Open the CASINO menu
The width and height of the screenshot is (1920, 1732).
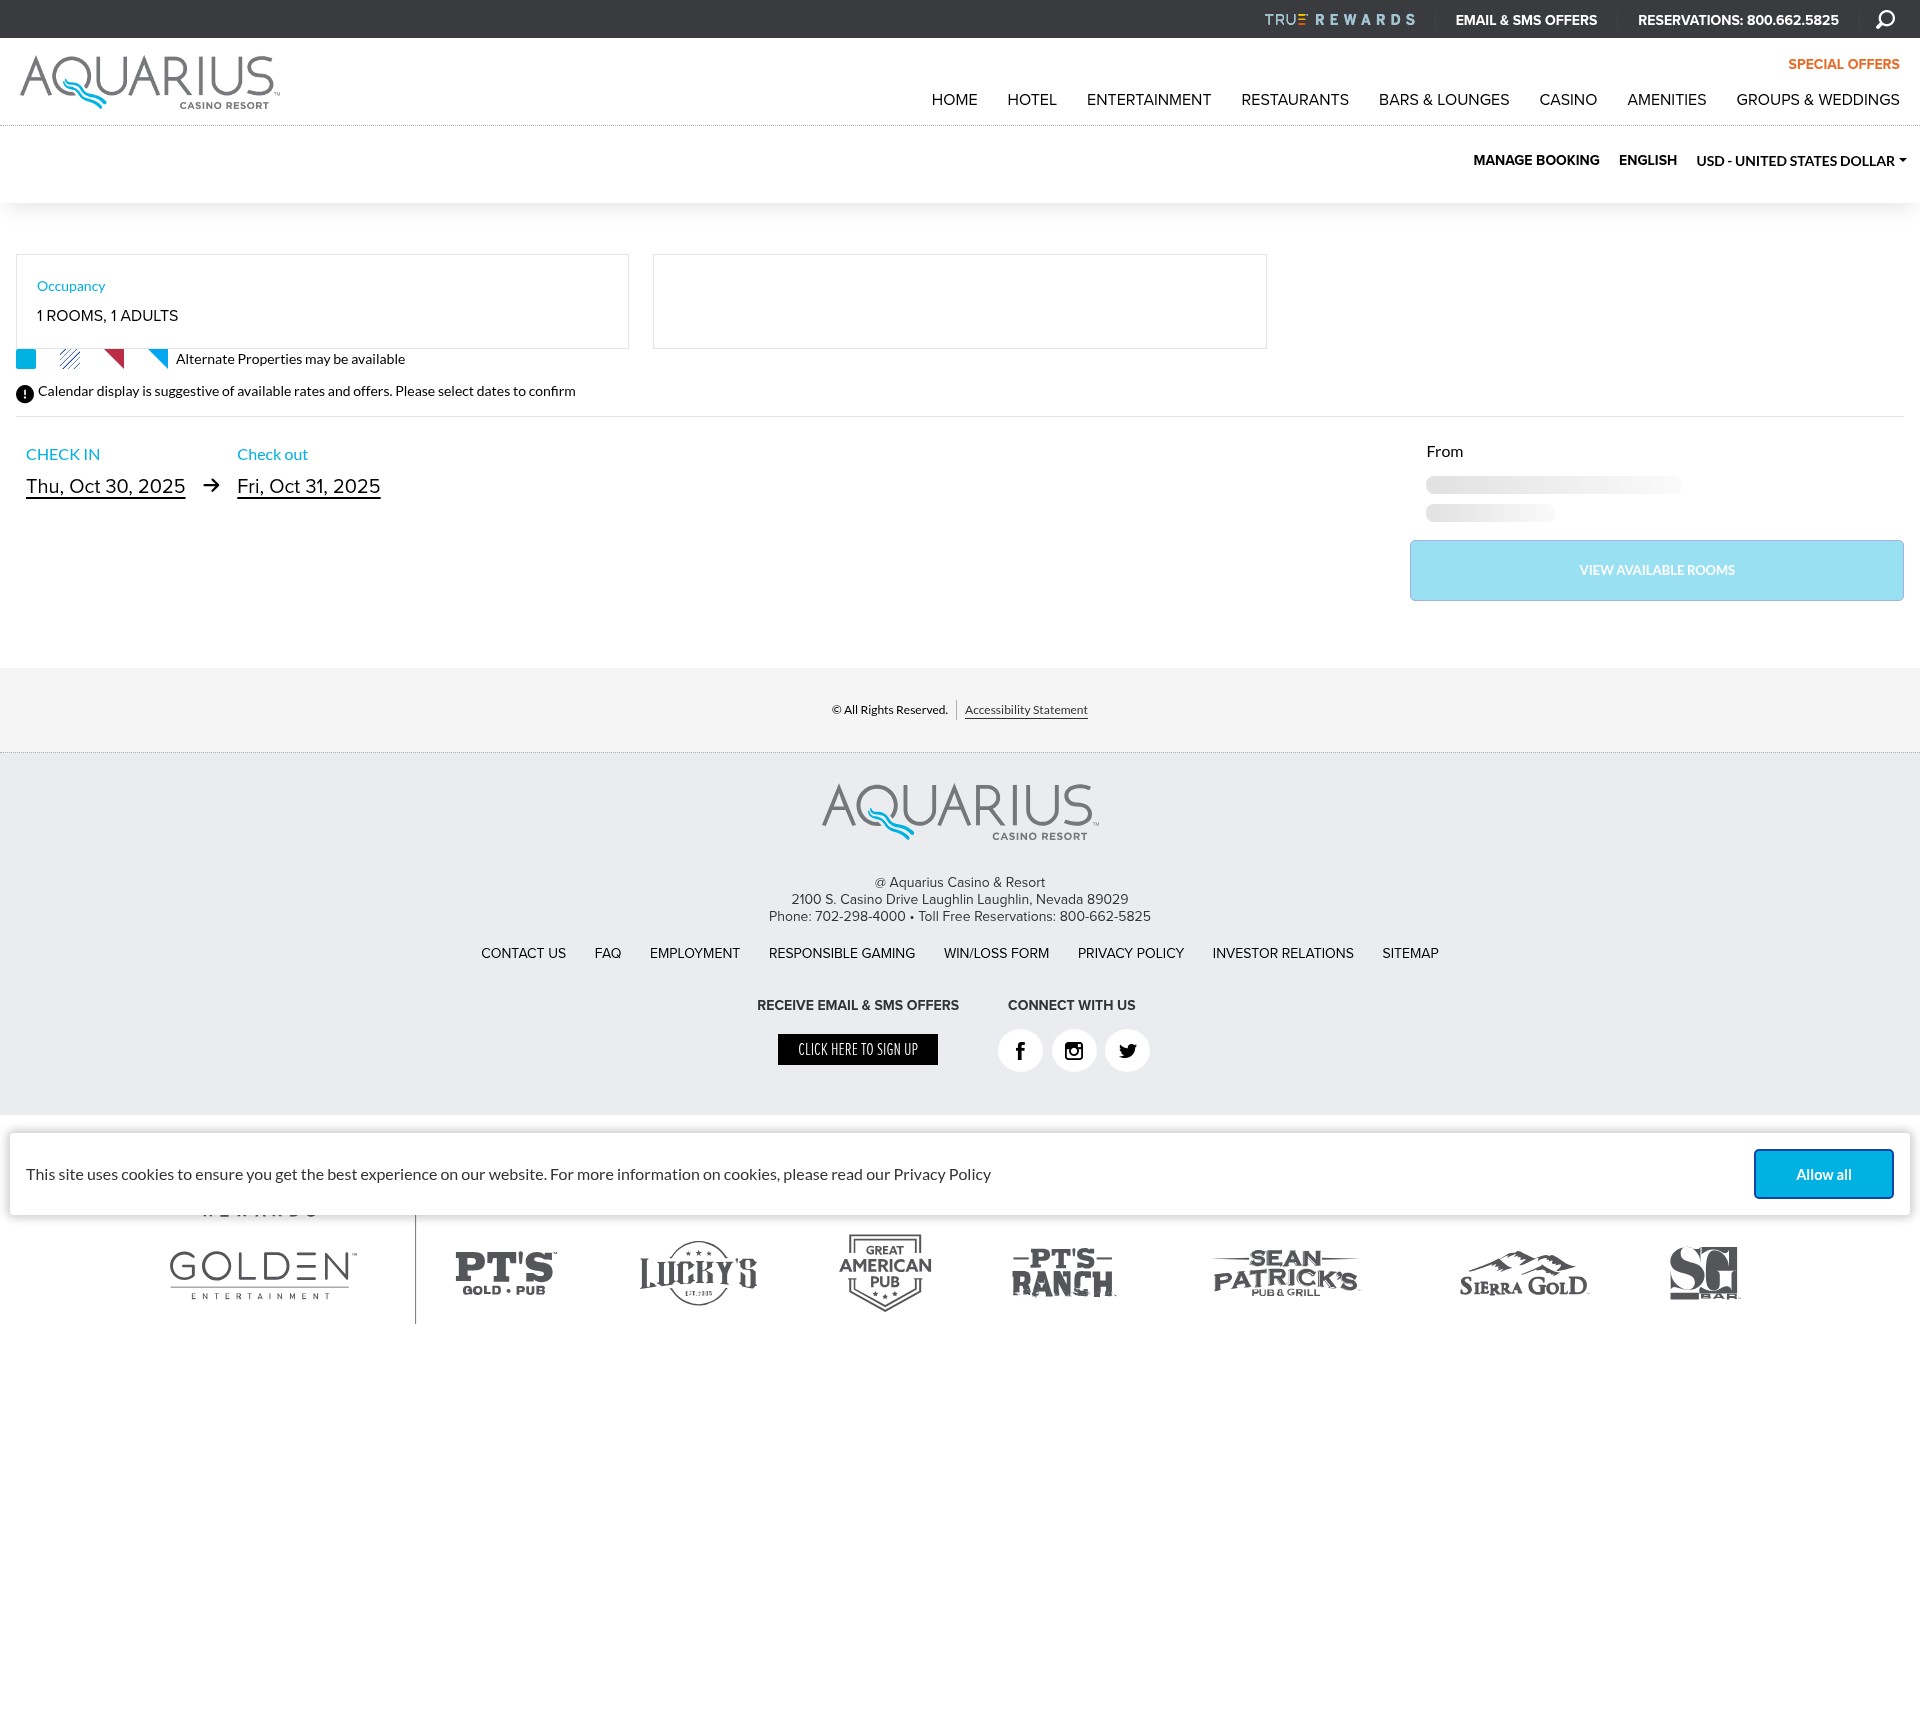pos(1568,100)
